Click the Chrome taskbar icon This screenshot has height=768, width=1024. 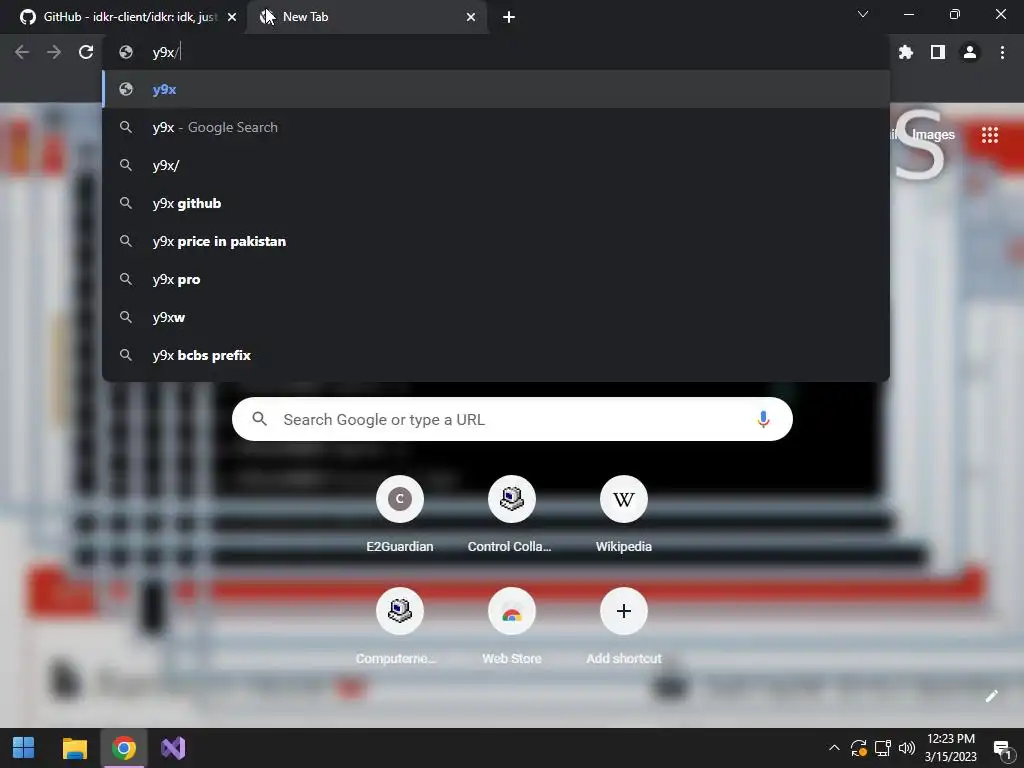point(123,748)
